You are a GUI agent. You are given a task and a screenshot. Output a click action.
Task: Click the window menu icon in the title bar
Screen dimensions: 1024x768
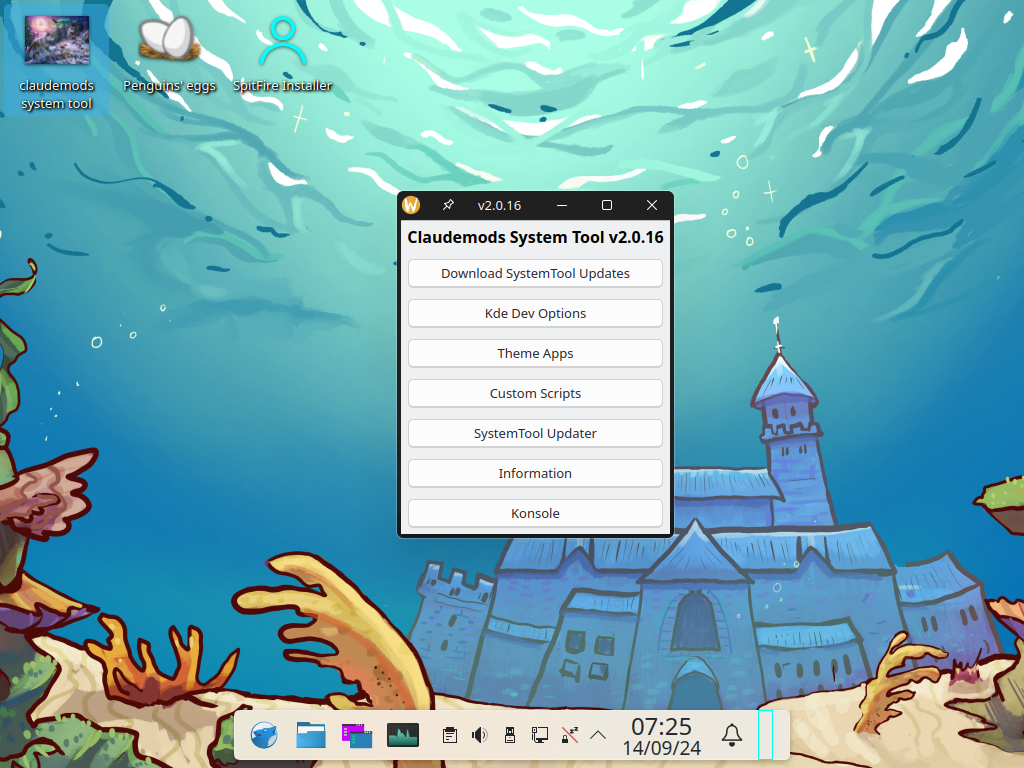(411, 205)
